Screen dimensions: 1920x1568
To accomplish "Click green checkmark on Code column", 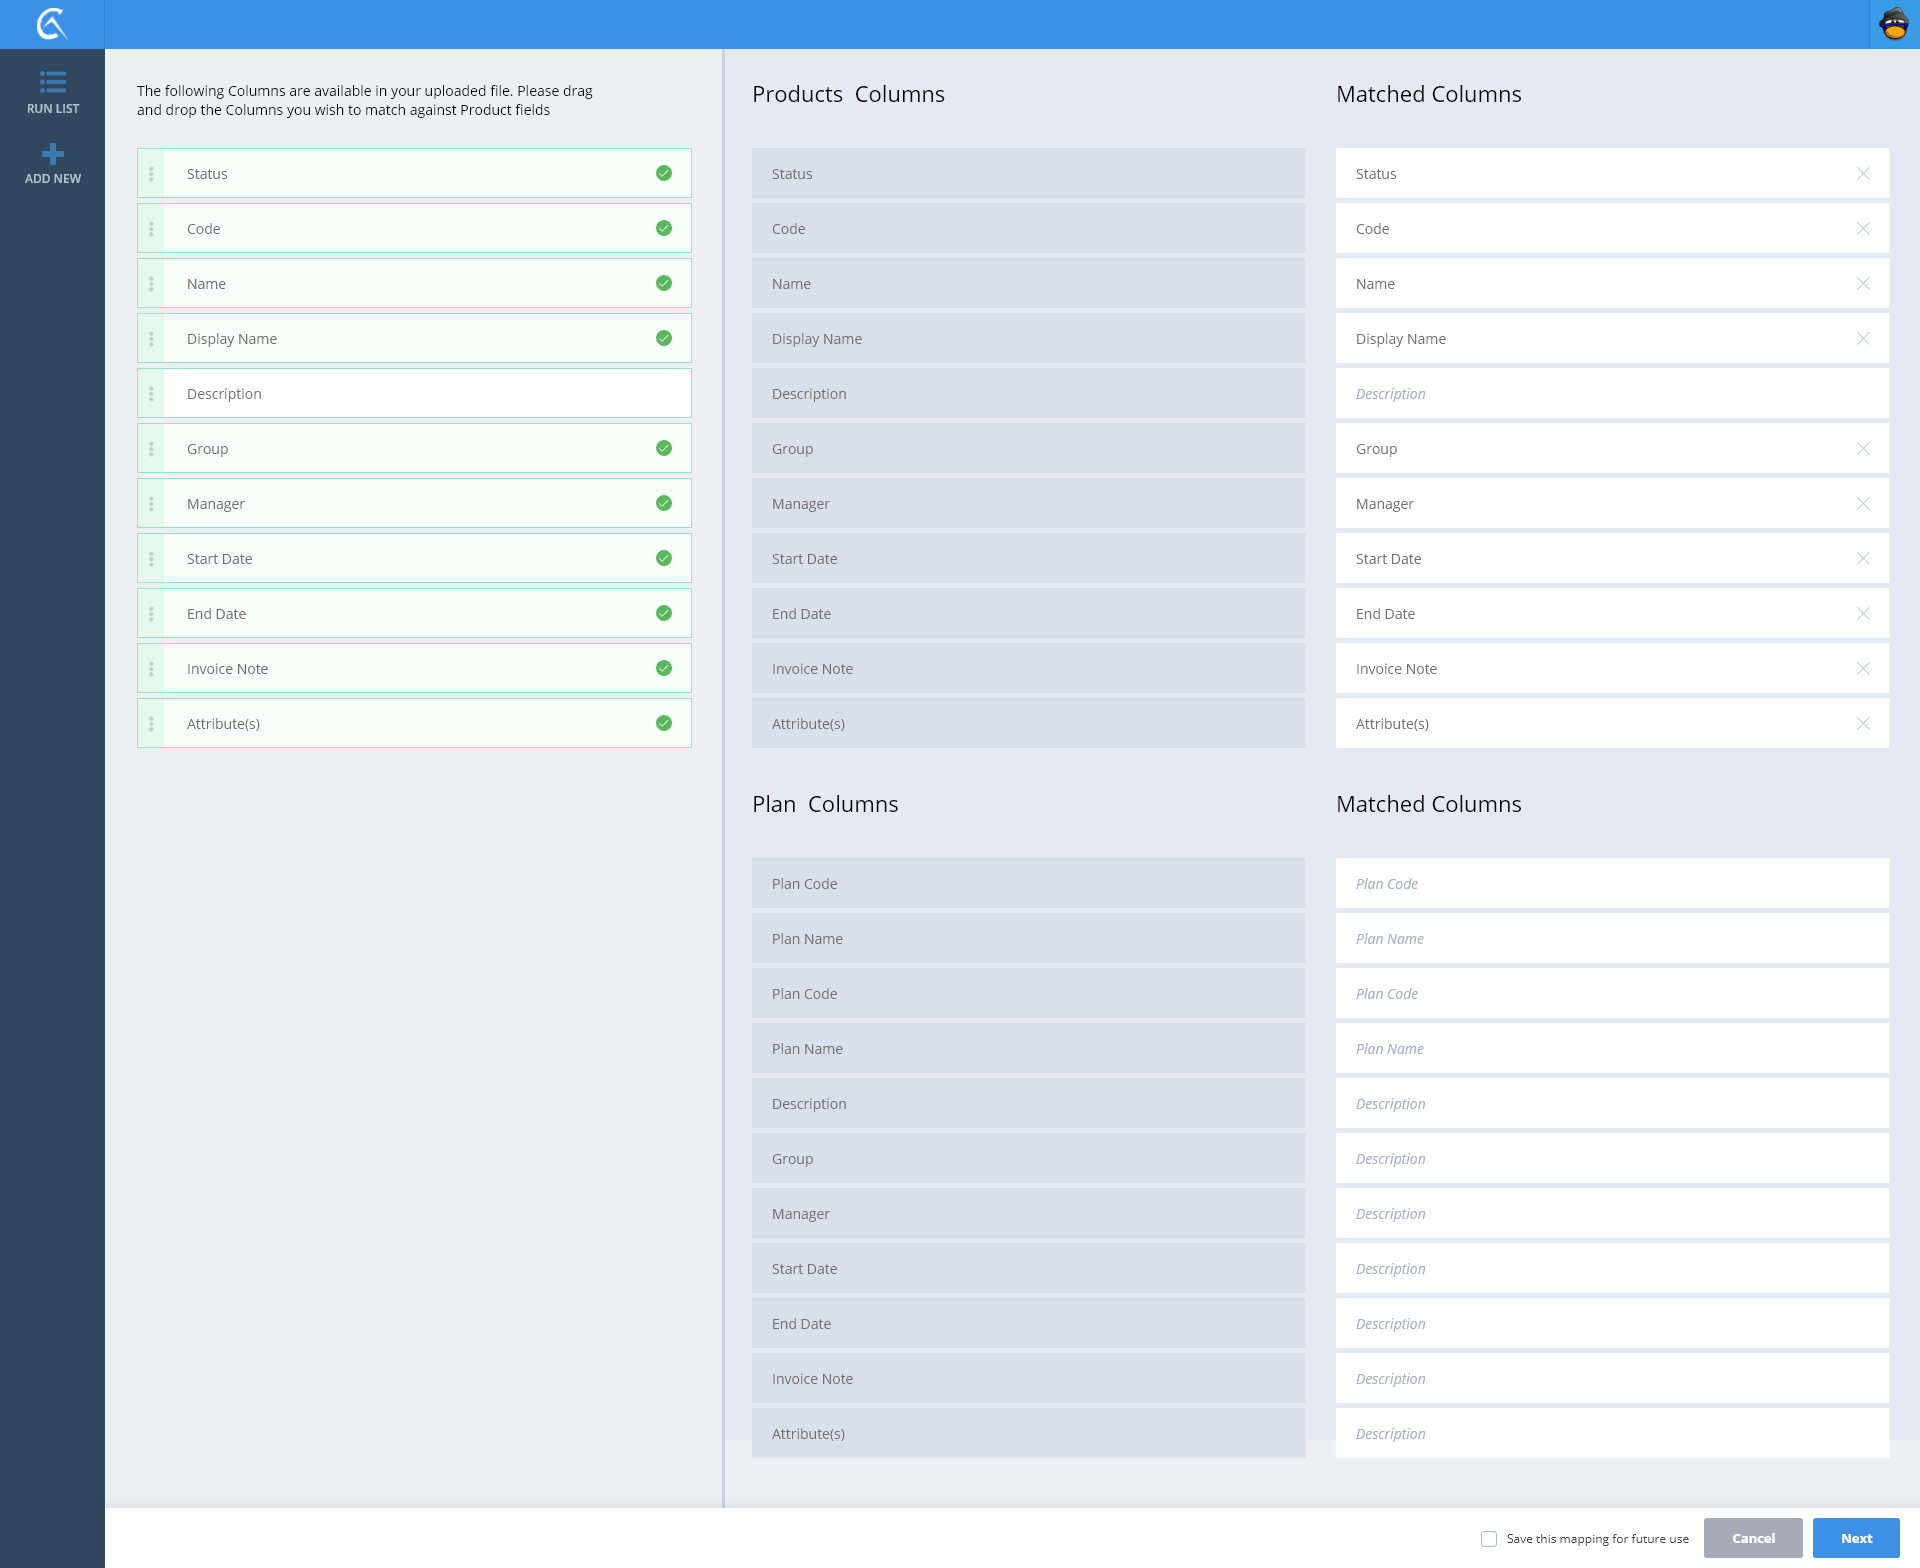I will click(x=664, y=229).
